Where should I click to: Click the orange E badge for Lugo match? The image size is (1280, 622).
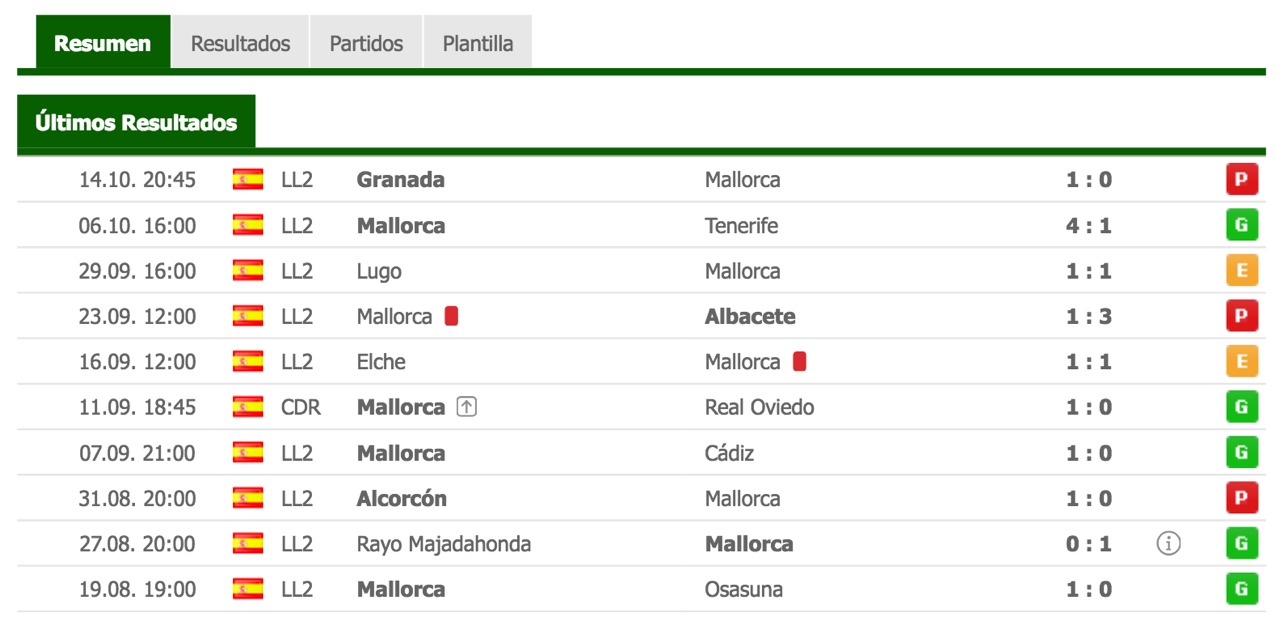[x=1241, y=271]
